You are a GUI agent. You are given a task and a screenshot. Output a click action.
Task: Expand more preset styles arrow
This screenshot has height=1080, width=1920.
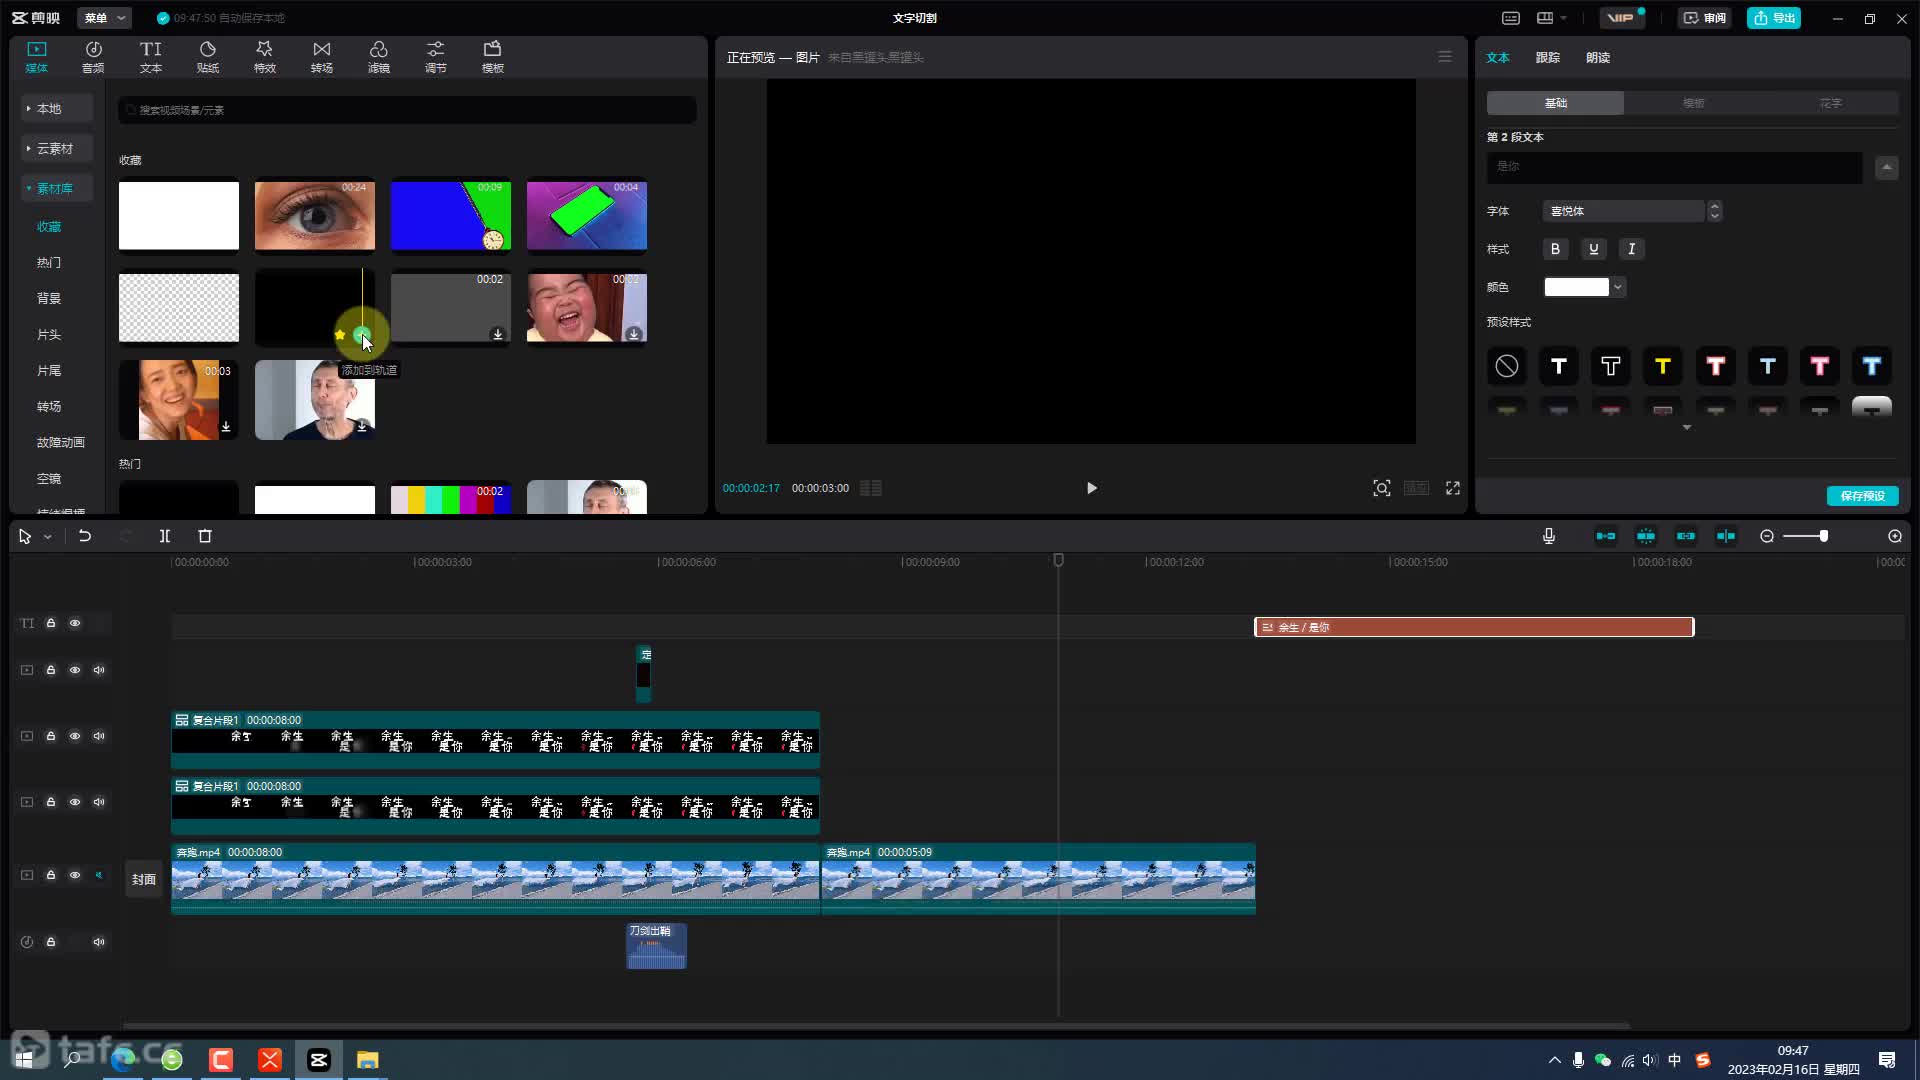point(1687,428)
